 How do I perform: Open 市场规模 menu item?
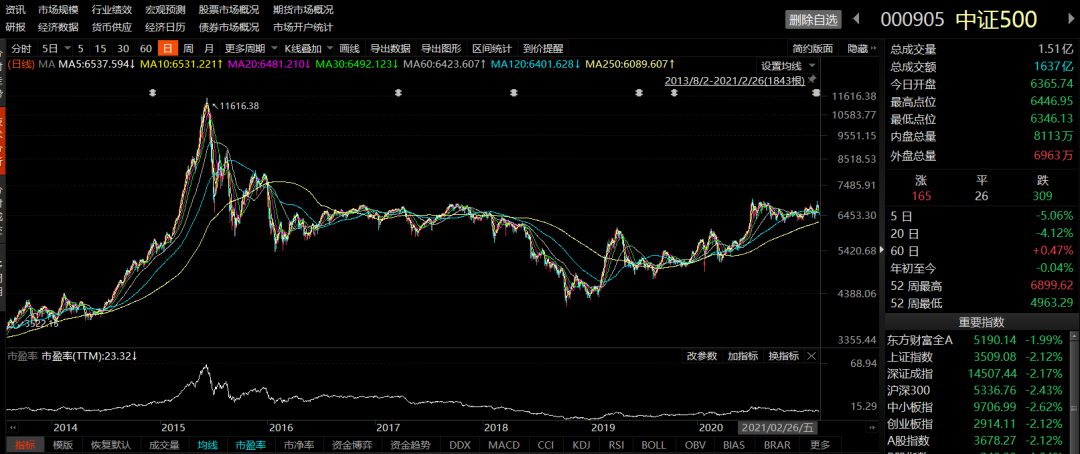(x=59, y=10)
